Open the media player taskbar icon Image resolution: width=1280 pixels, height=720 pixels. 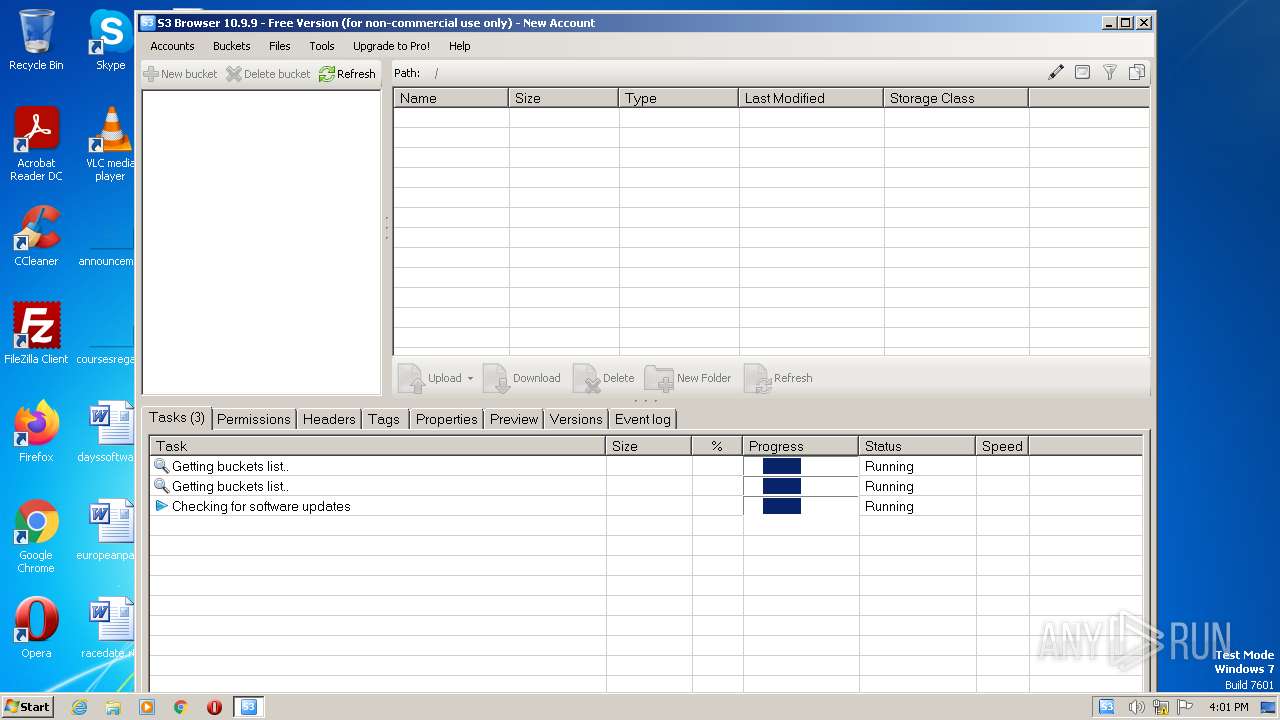[147, 707]
